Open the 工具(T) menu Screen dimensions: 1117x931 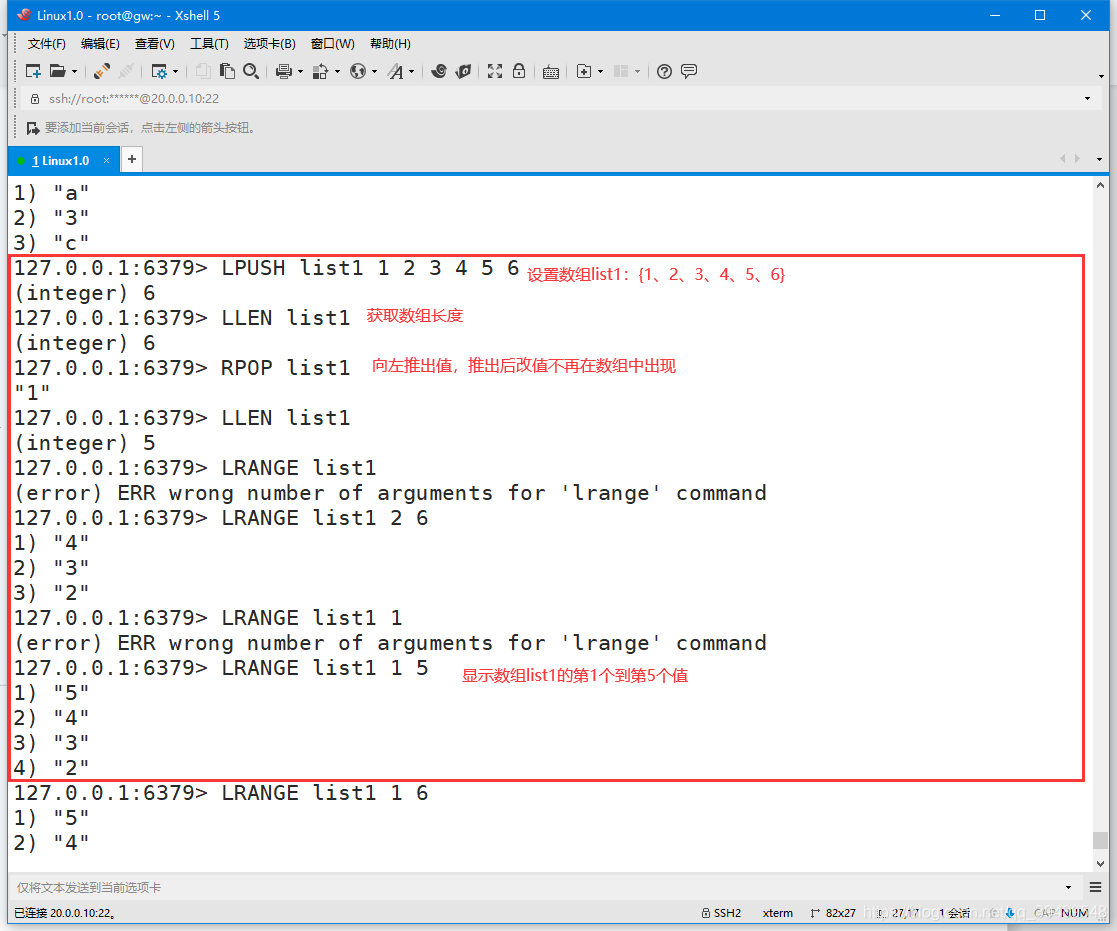[209, 43]
